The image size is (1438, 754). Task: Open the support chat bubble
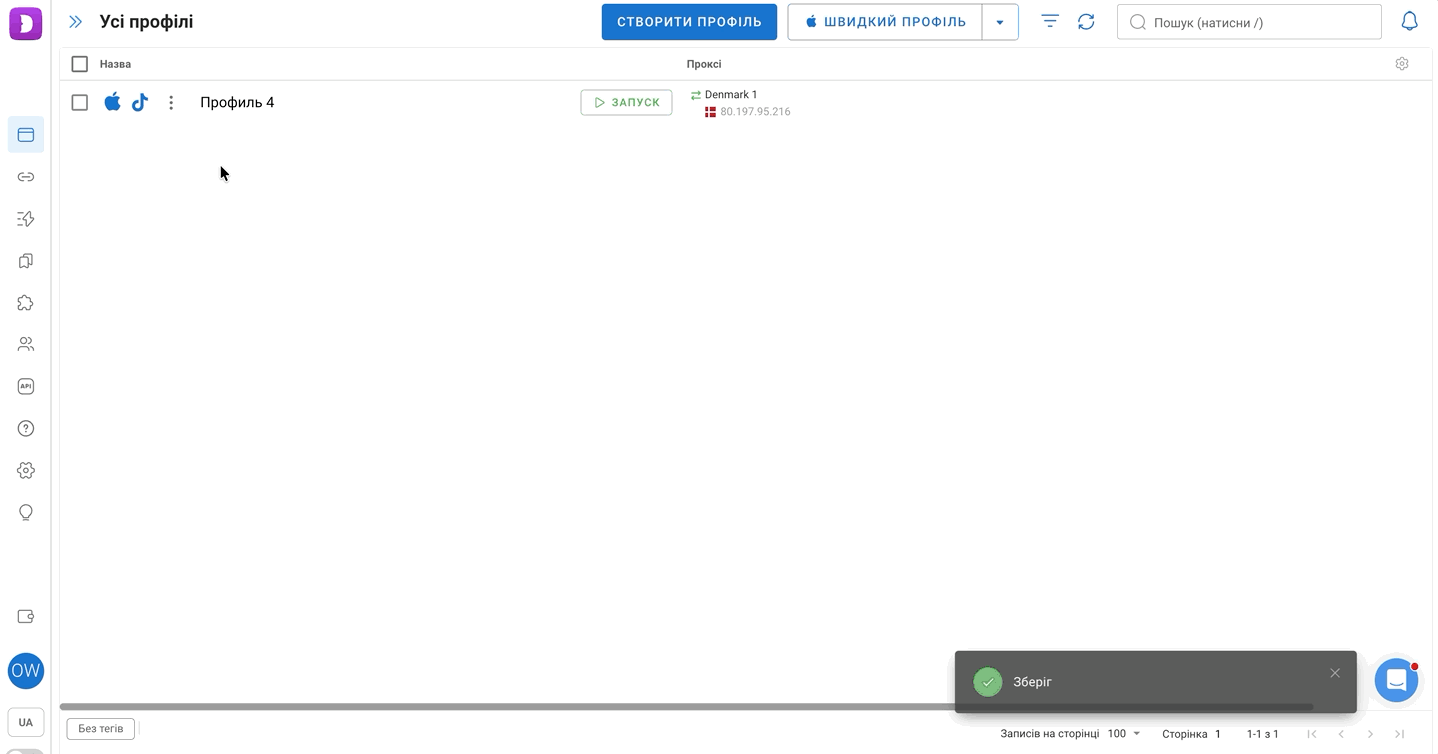(1397, 681)
